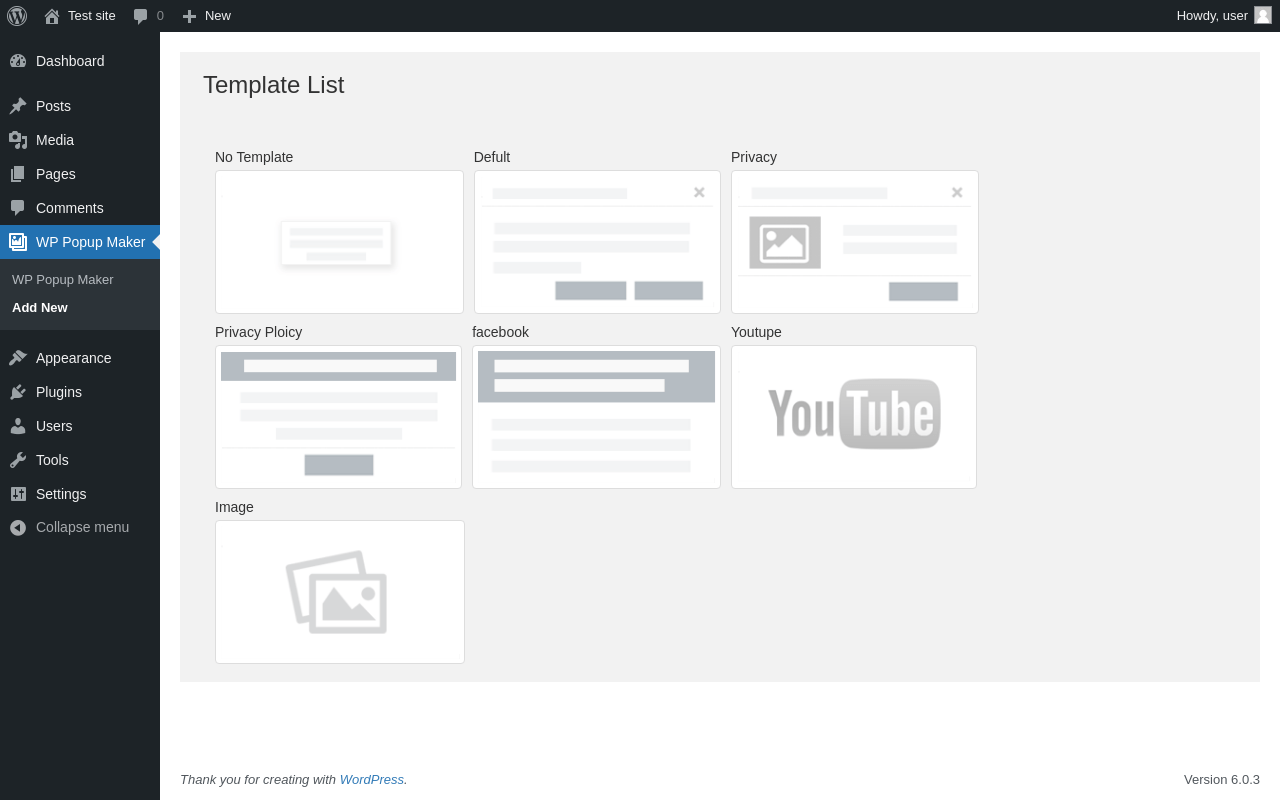Open the comments bubble icon in admin bar
Screen dimensions: 1280x800
click(141, 16)
